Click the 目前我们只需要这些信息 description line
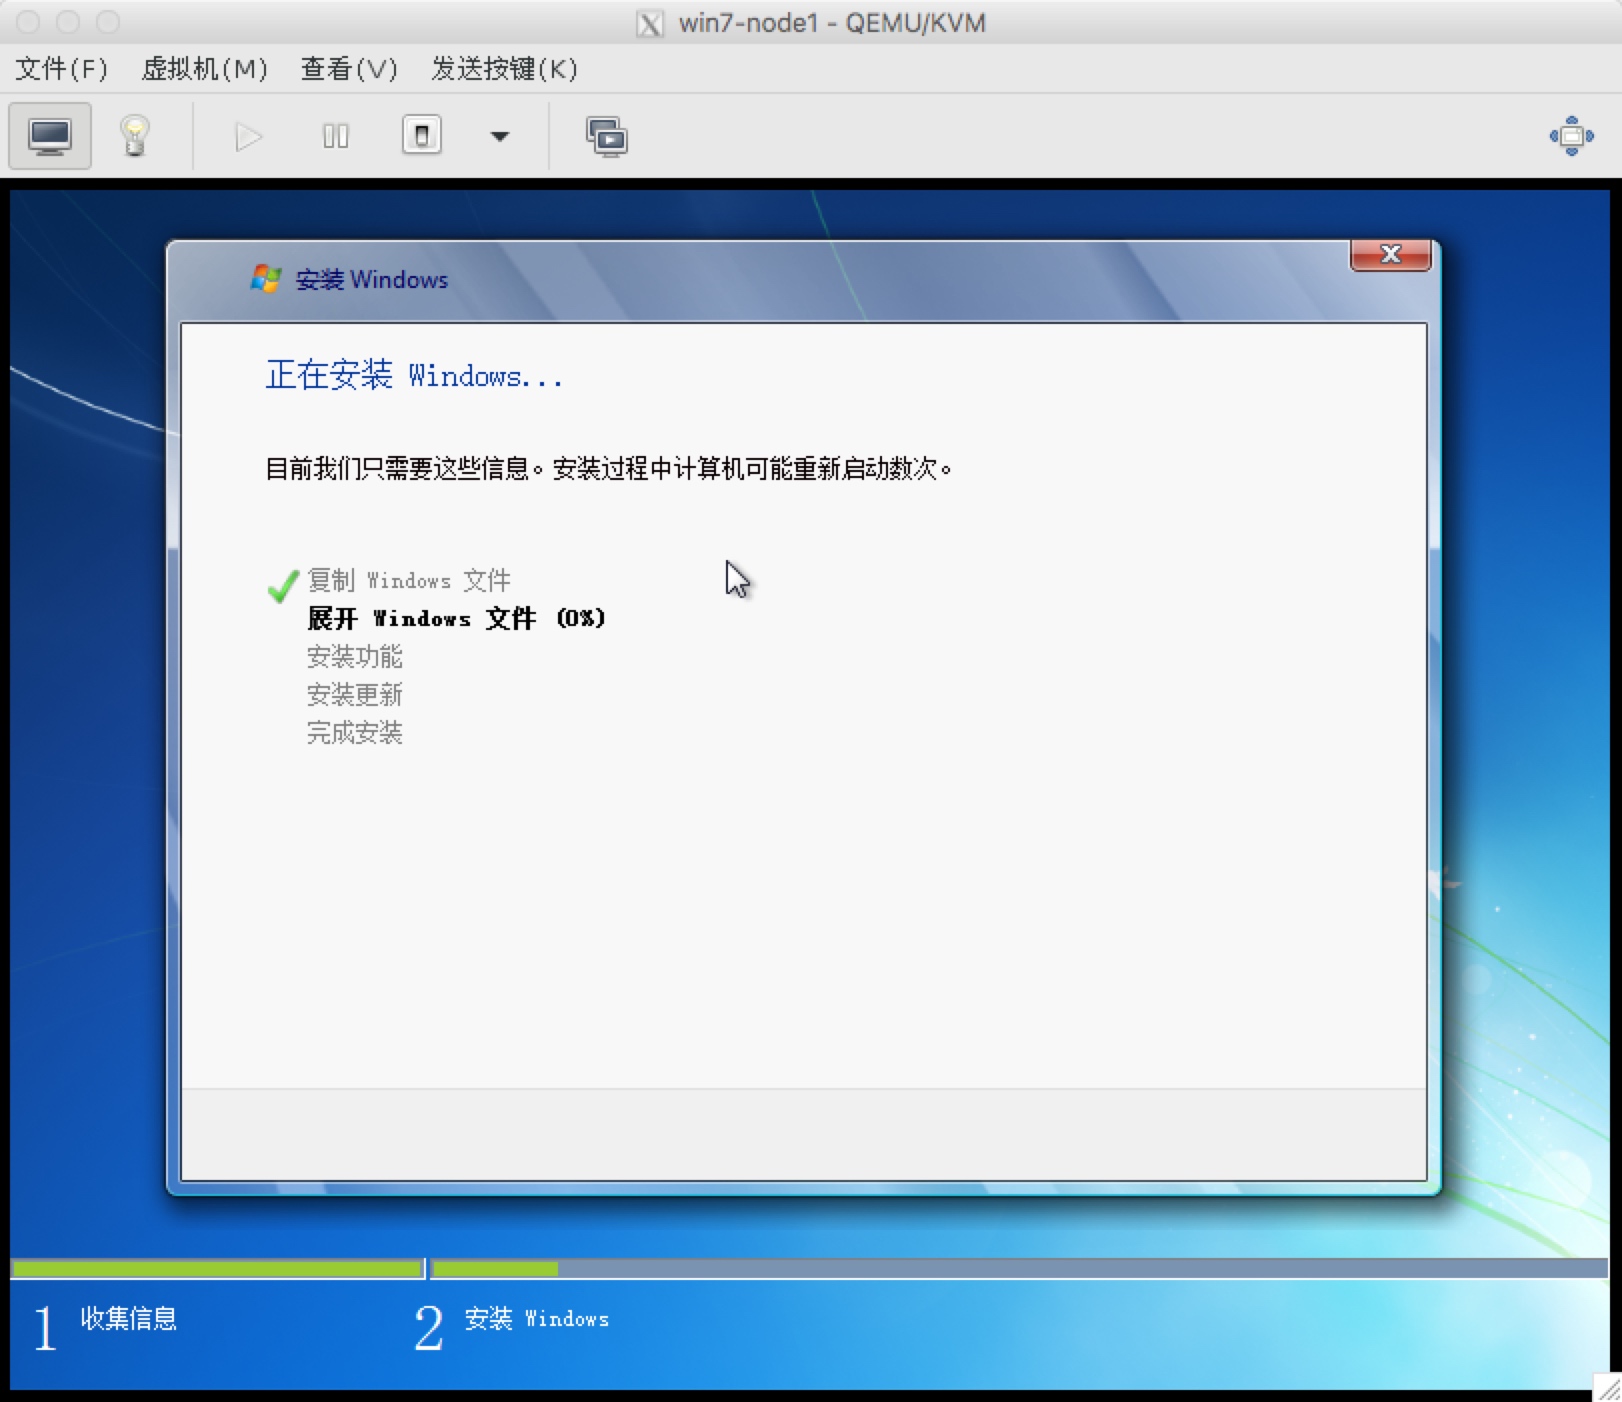The width and height of the screenshot is (1622, 1402). coord(608,468)
